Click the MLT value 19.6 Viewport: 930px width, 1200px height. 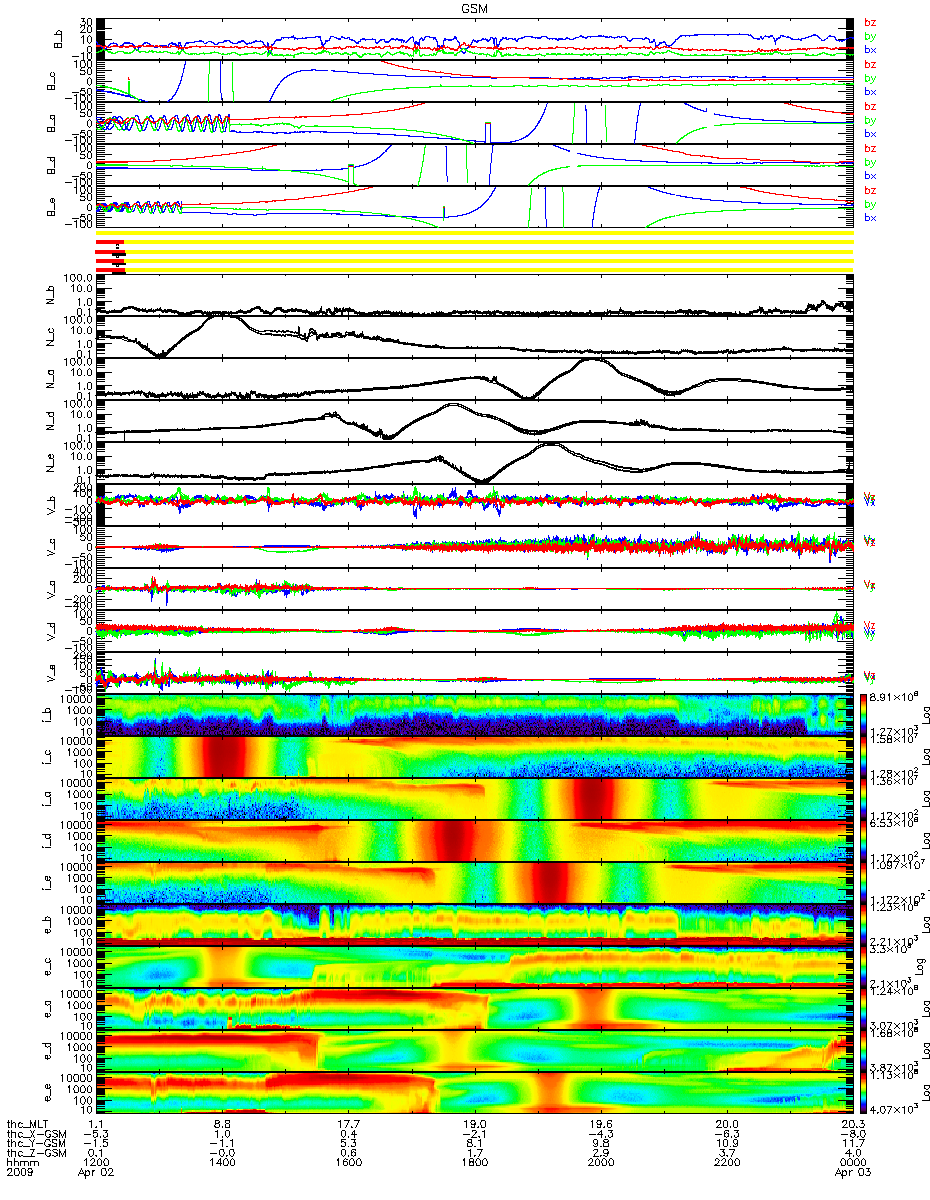[x=600, y=1124]
